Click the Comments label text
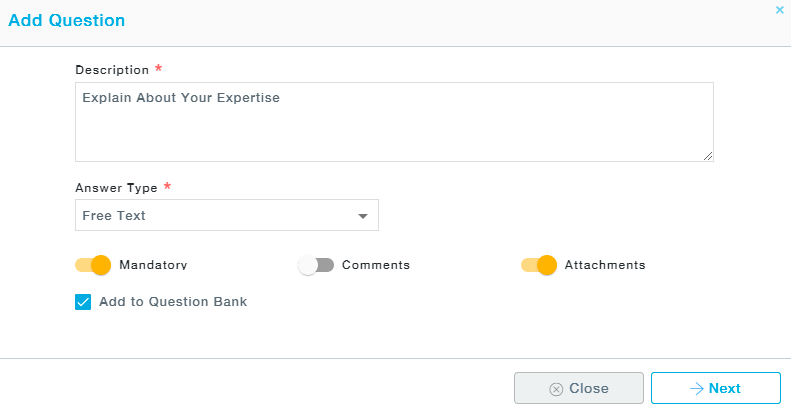The height and width of the screenshot is (412, 791). click(x=376, y=265)
